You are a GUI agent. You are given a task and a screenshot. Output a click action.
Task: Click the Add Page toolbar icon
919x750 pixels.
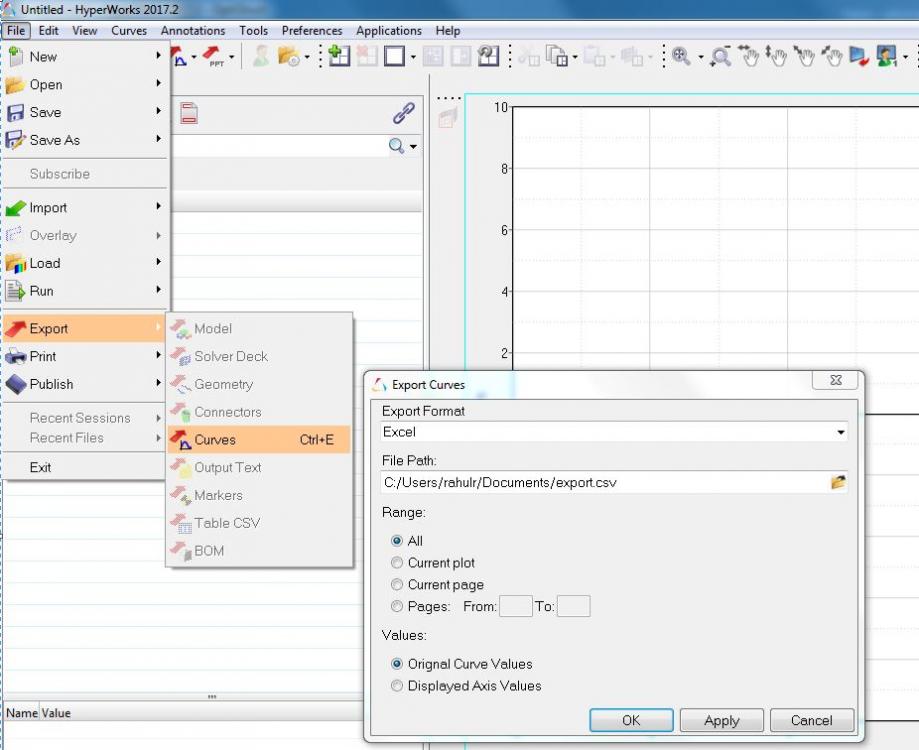(339, 56)
